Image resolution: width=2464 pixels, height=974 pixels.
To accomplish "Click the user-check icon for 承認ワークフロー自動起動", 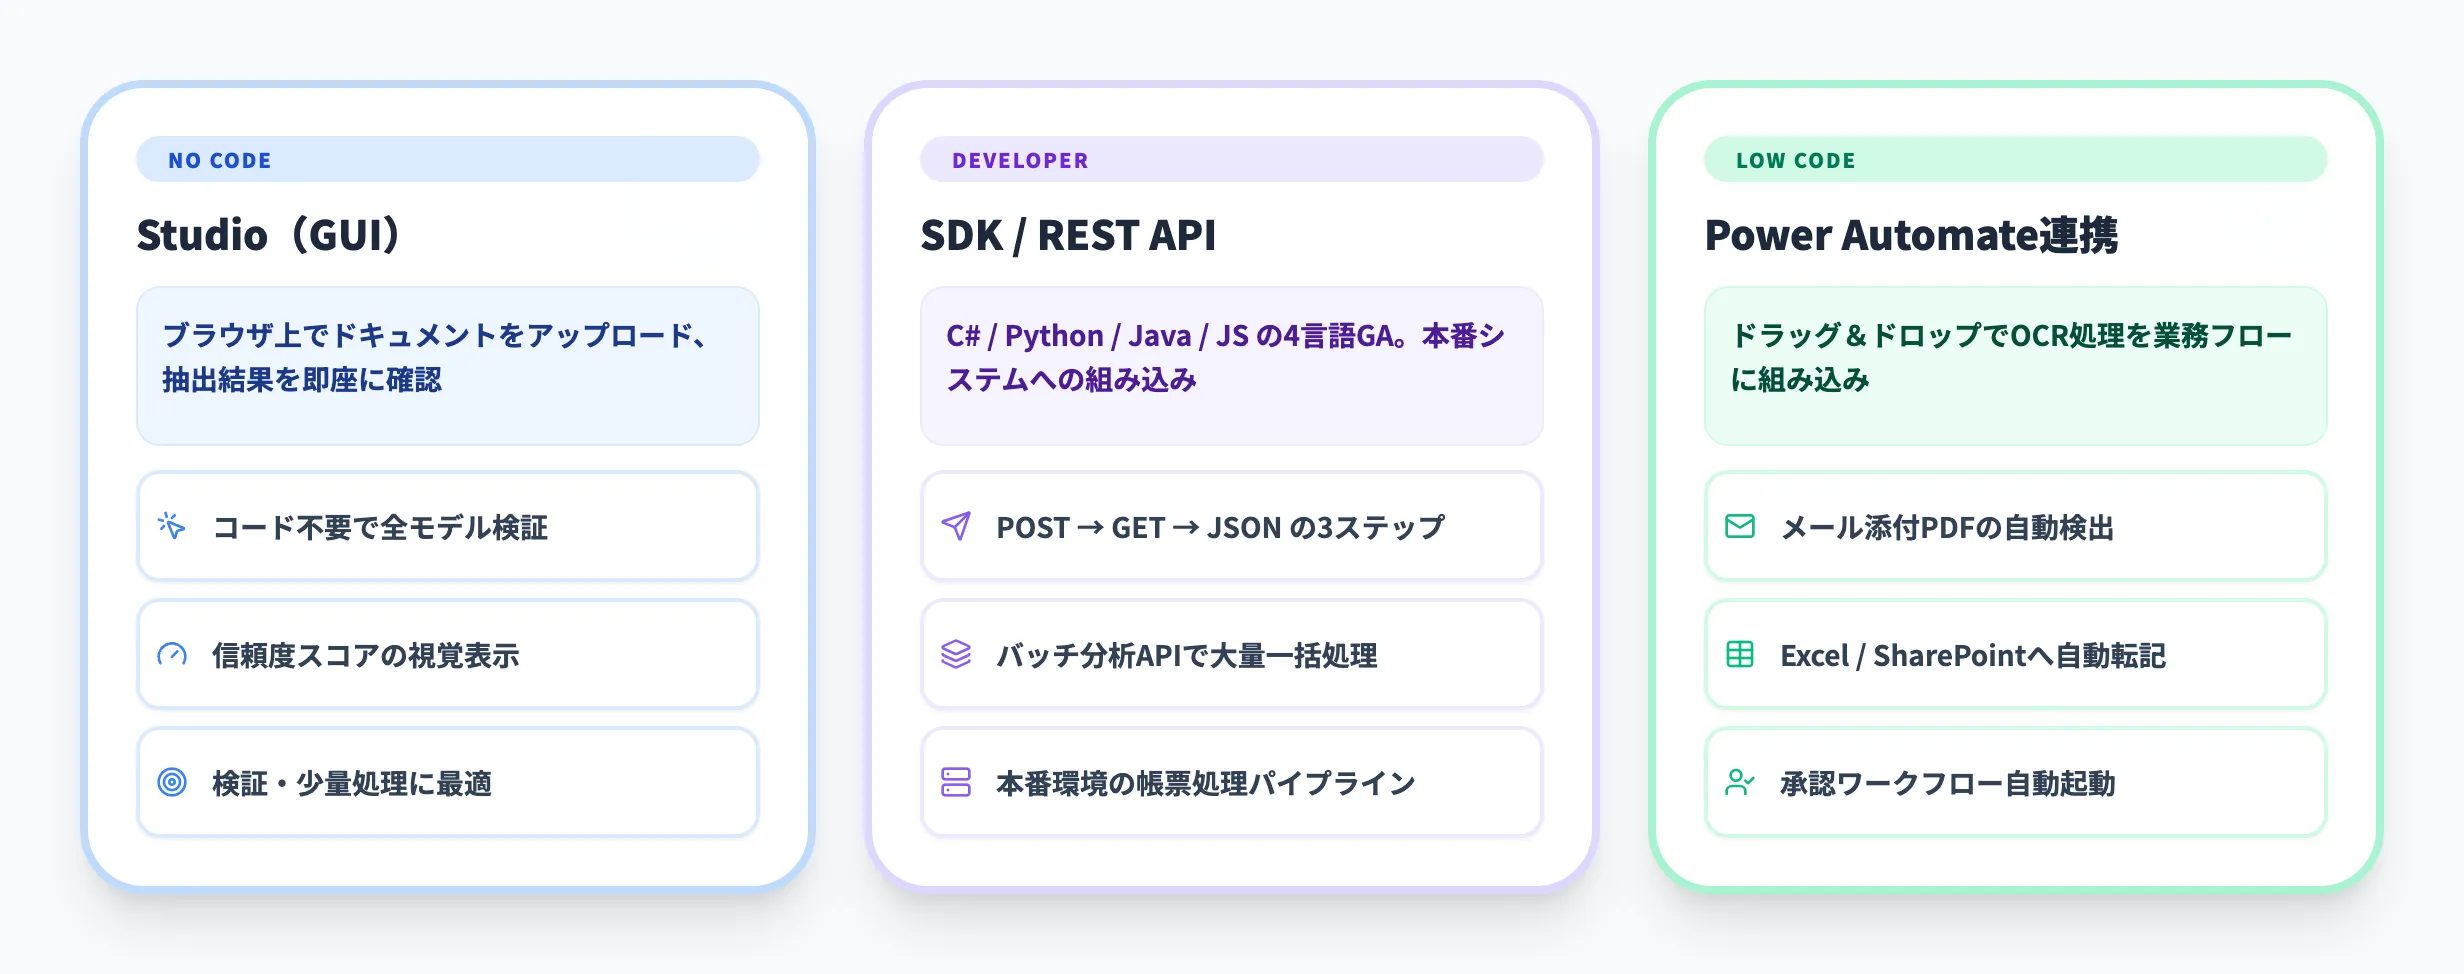I will coord(1740,782).
